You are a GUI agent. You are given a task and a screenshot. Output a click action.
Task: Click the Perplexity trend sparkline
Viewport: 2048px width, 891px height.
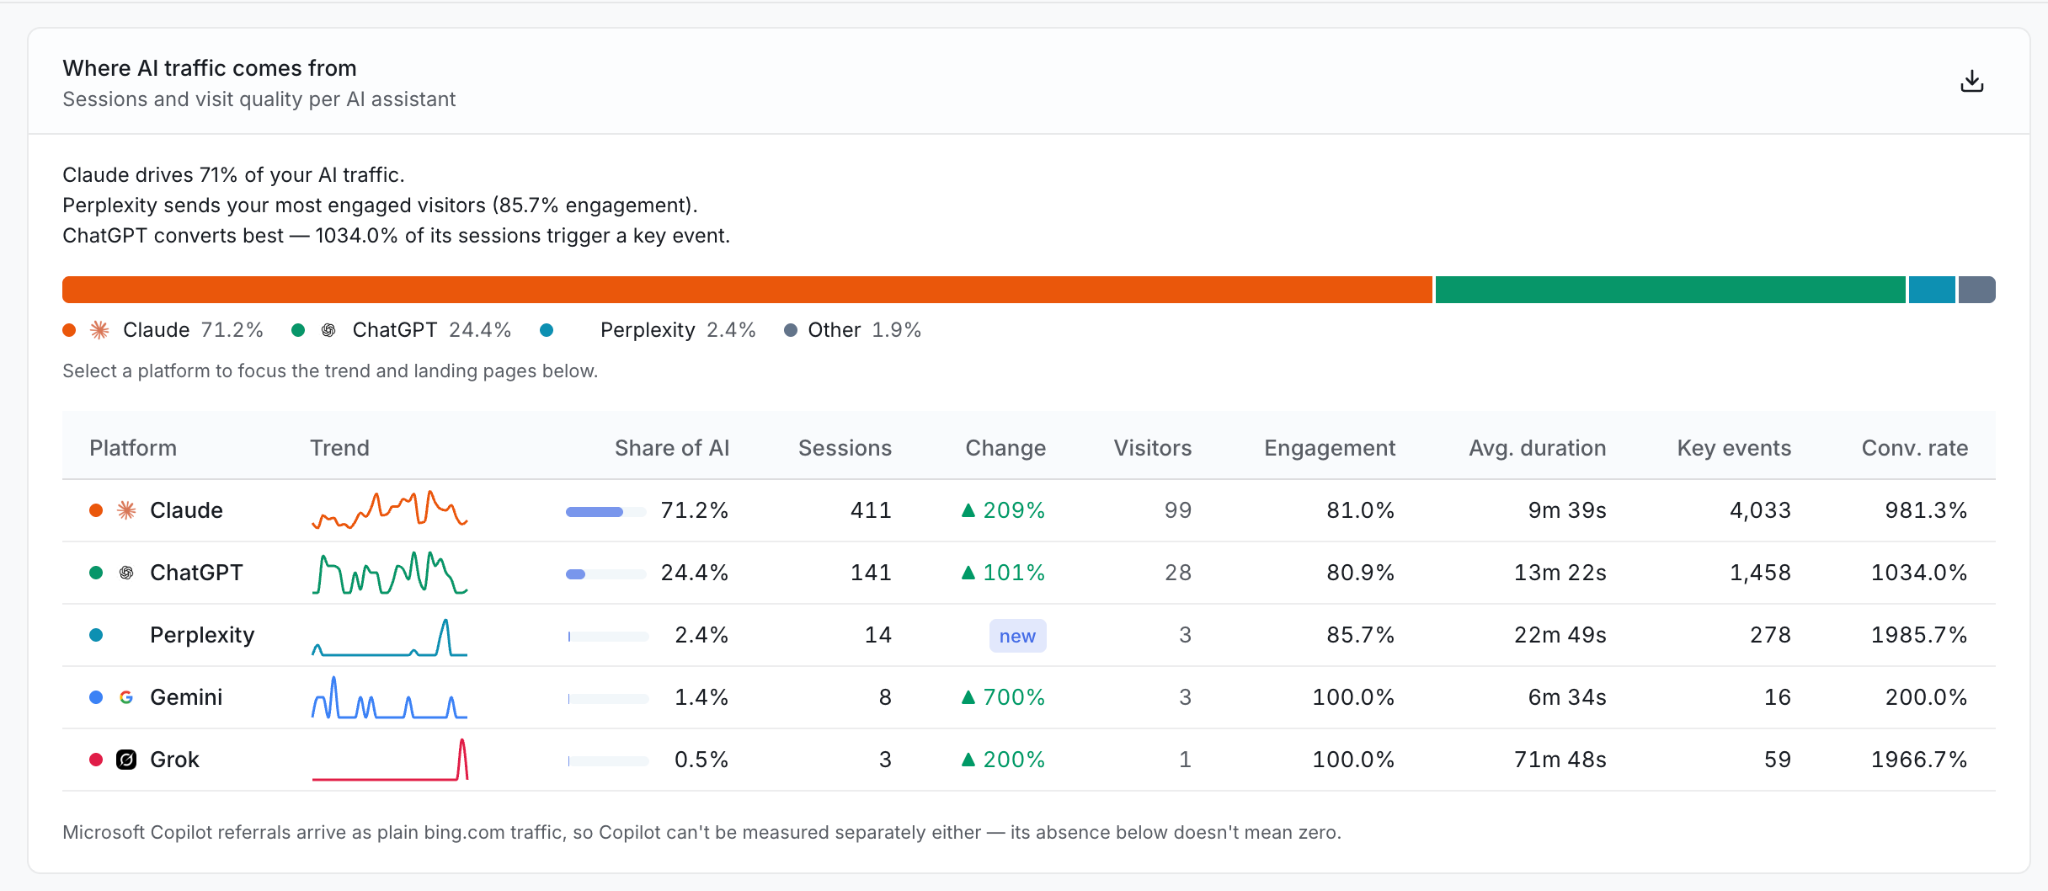[390, 637]
